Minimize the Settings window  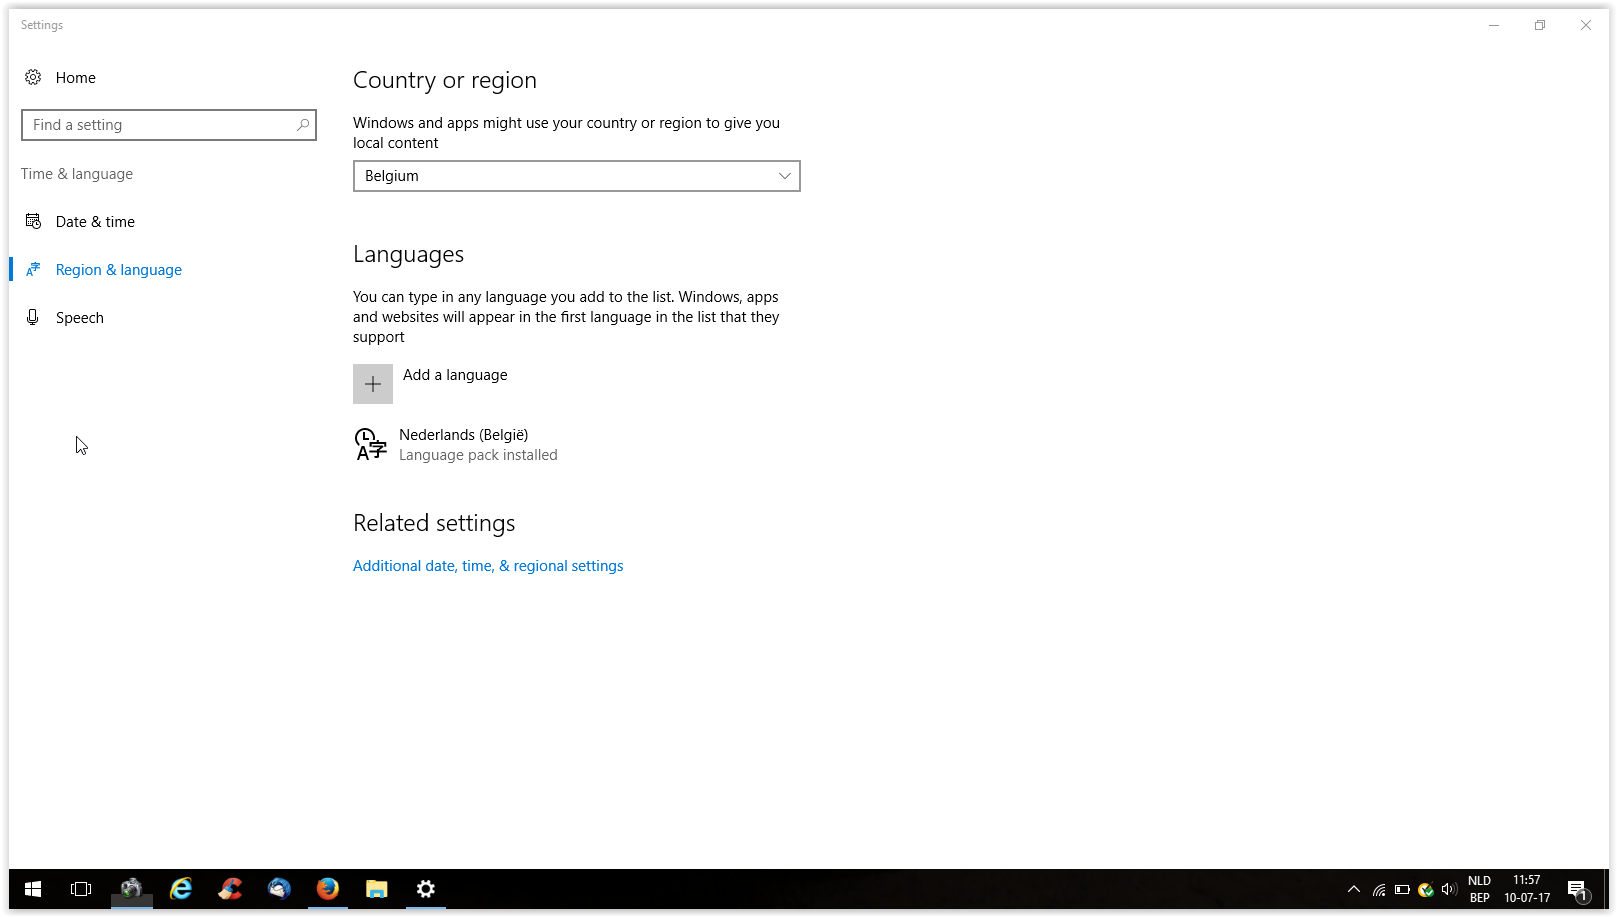click(x=1494, y=26)
